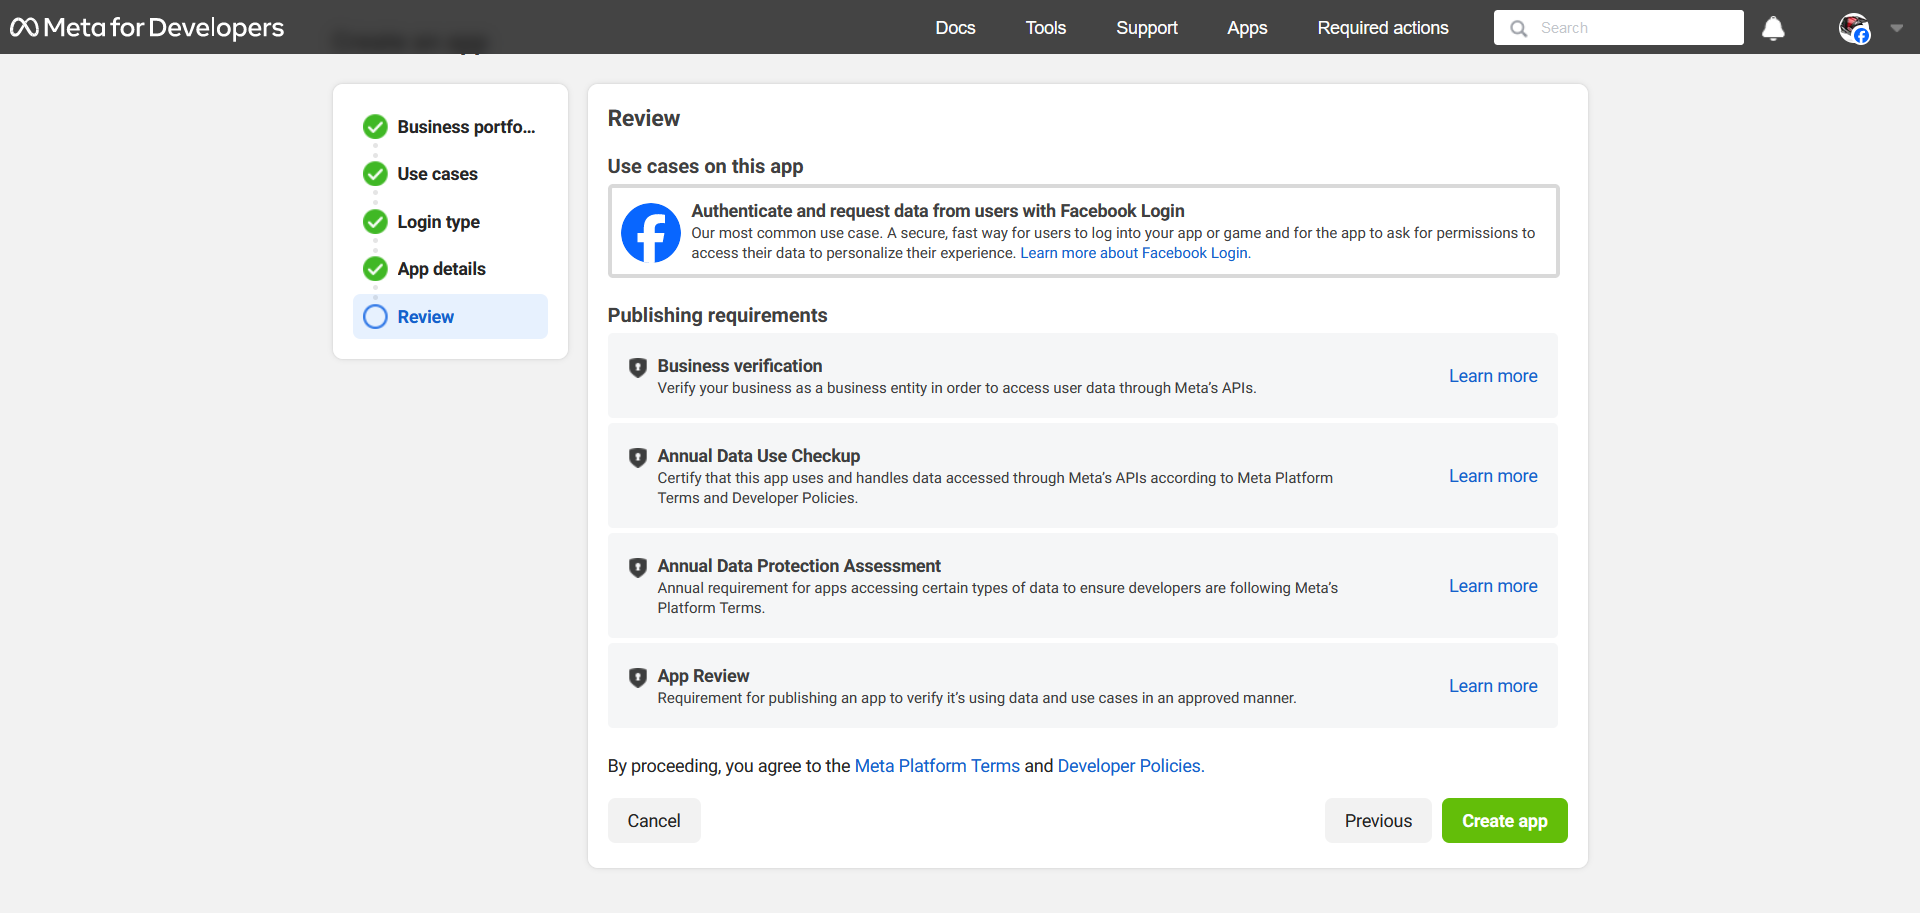The width and height of the screenshot is (1920, 913).
Task: Open the Docs menu
Action: [955, 28]
